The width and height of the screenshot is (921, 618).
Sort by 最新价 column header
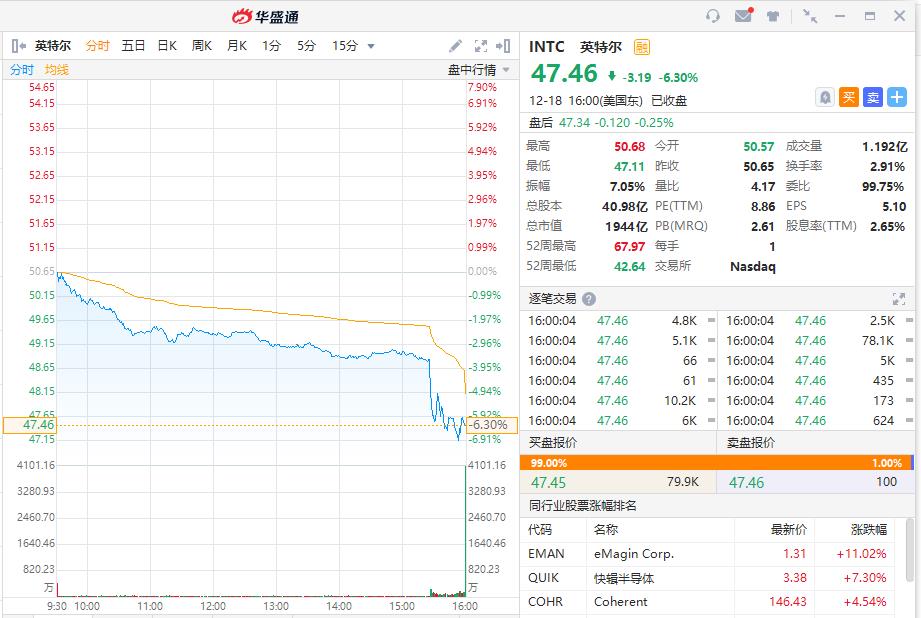point(788,530)
